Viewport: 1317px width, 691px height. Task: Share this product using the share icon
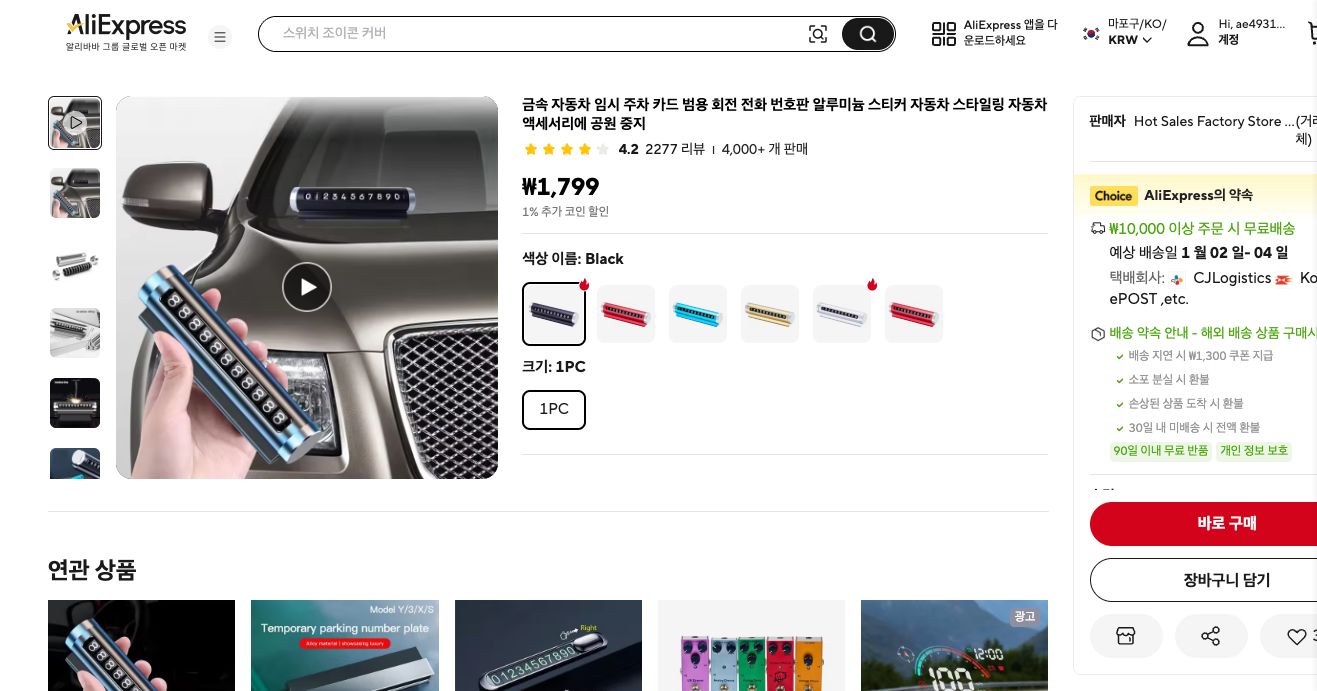pos(1211,636)
